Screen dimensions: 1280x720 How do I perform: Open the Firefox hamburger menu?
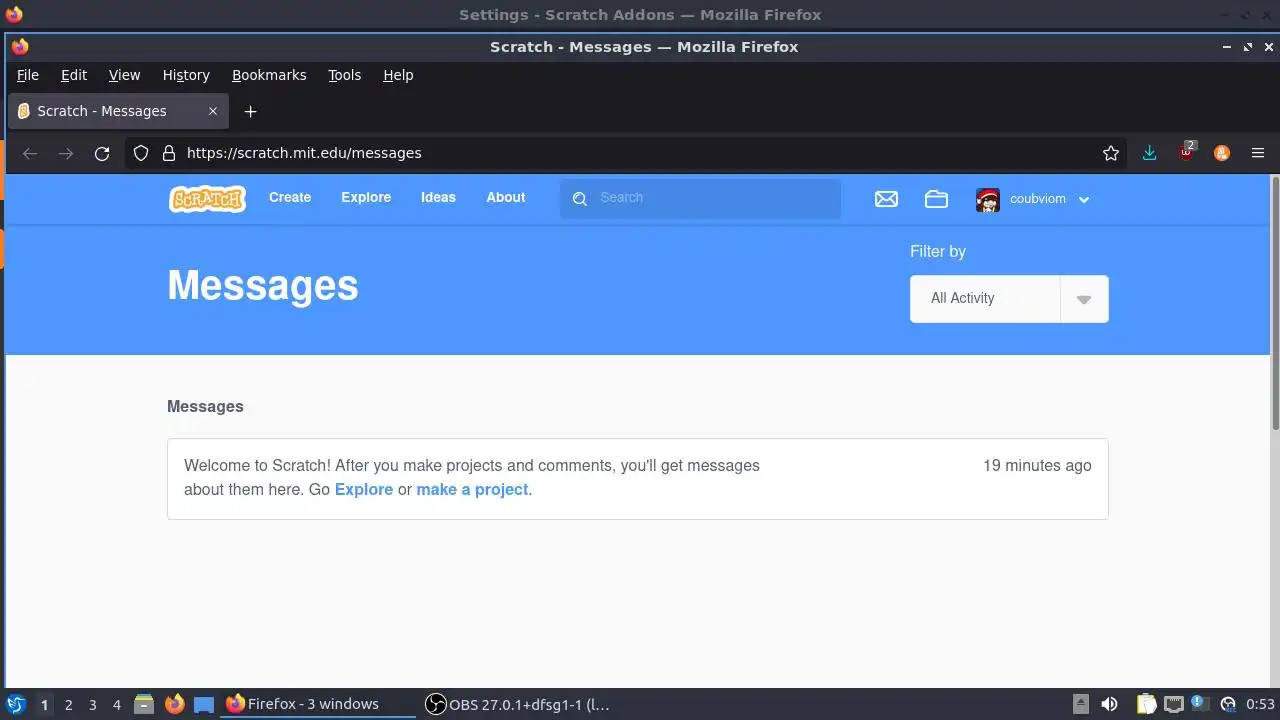(1258, 153)
